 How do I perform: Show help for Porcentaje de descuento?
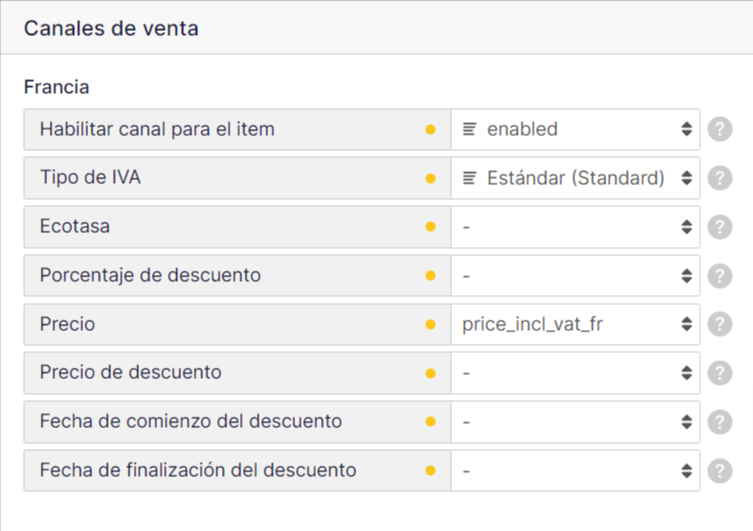(x=719, y=276)
